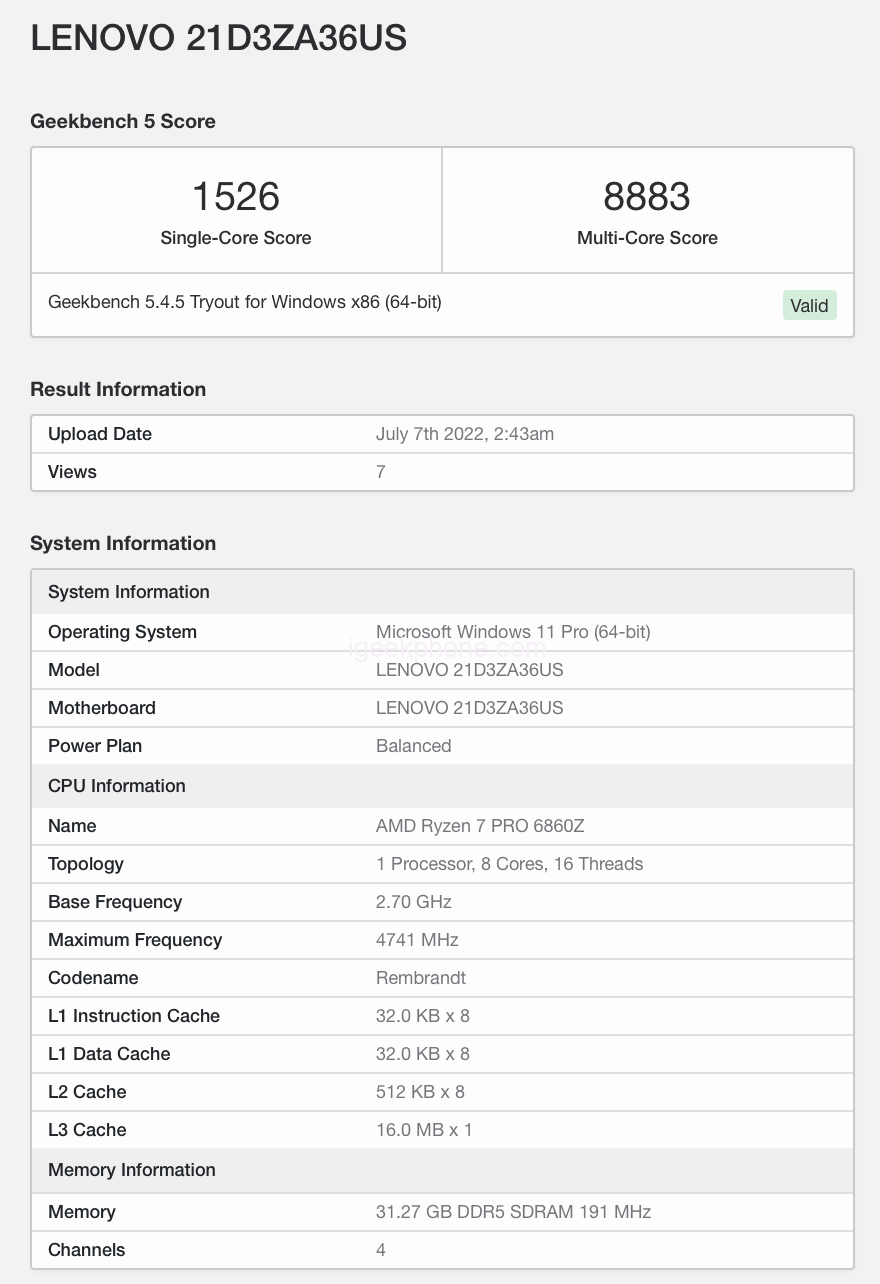This screenshot has height=1284, width=880.
Task: Click the Maximum Frequency value 4741 MHz
Action: click(x=417, y=940)
